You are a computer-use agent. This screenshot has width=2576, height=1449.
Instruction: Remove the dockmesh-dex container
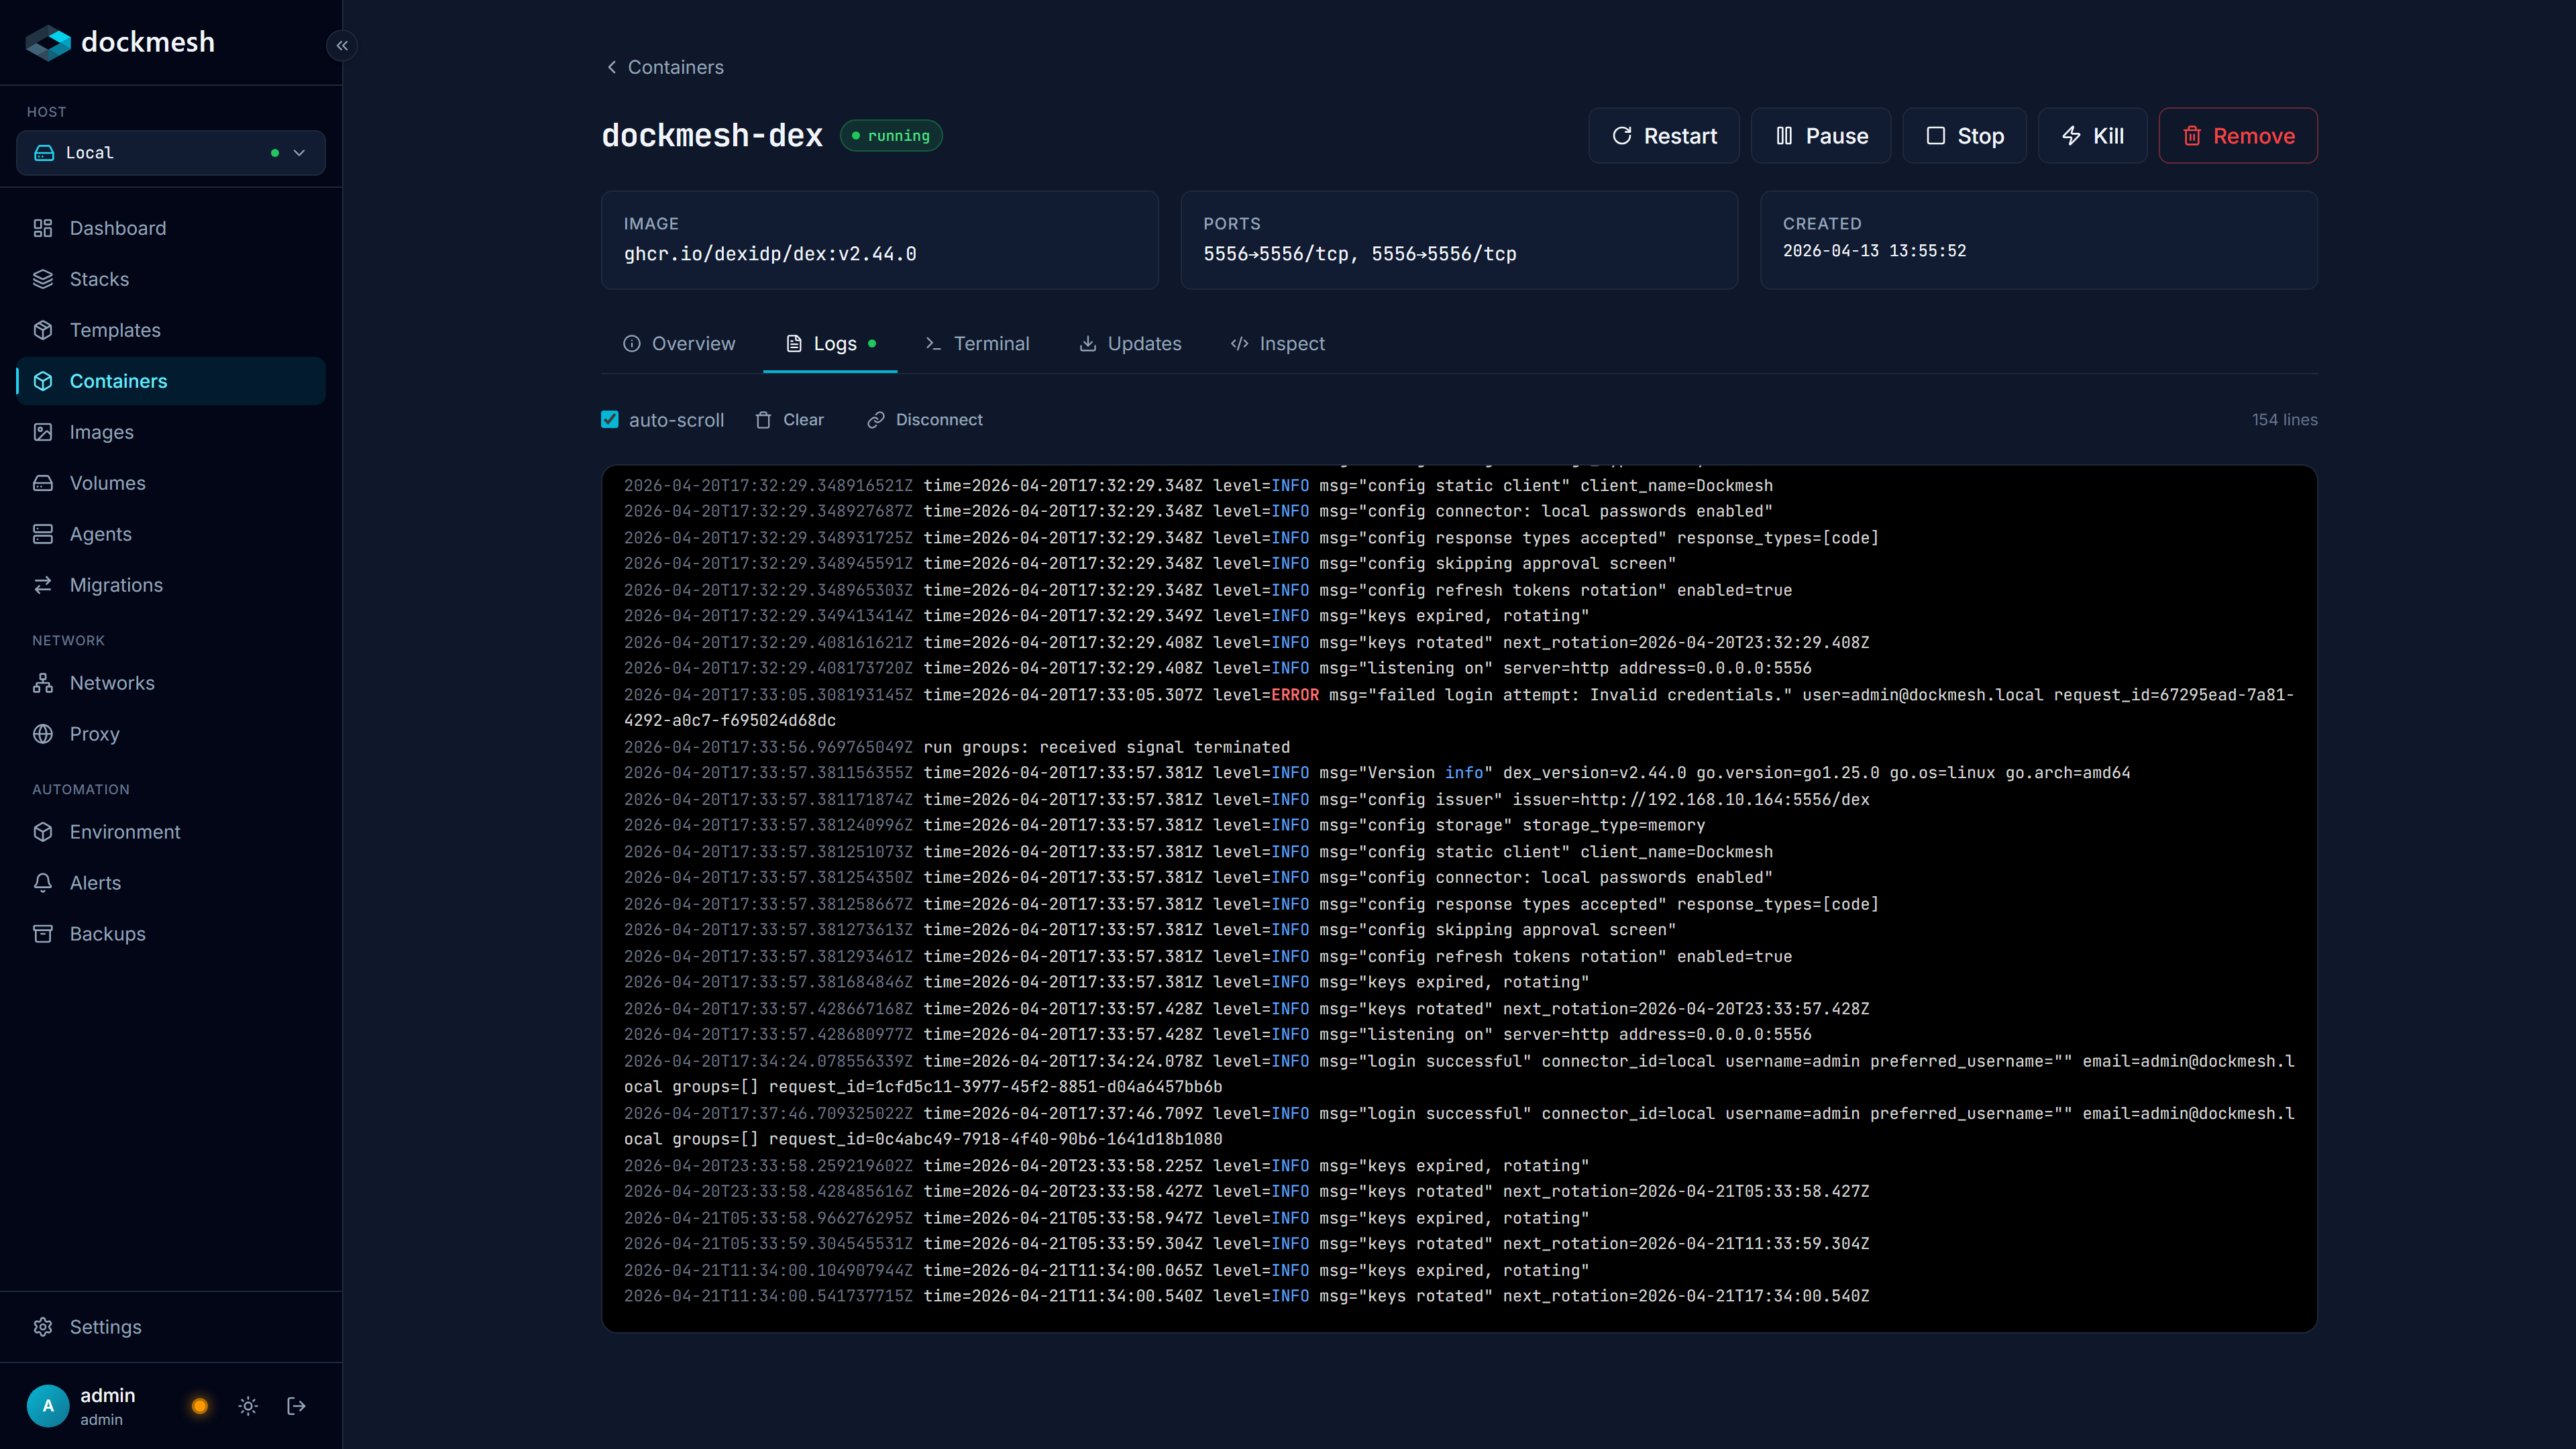(x=2237, y=135)
